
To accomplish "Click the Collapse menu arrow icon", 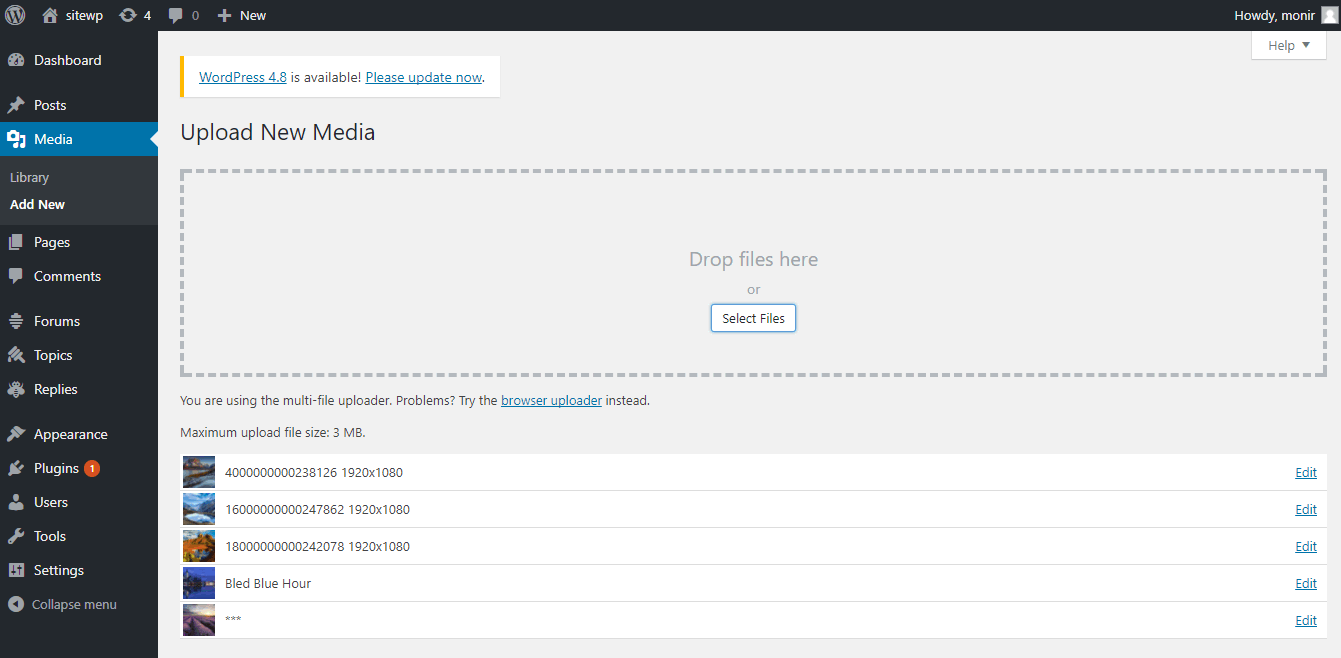I will pos(16,604).
